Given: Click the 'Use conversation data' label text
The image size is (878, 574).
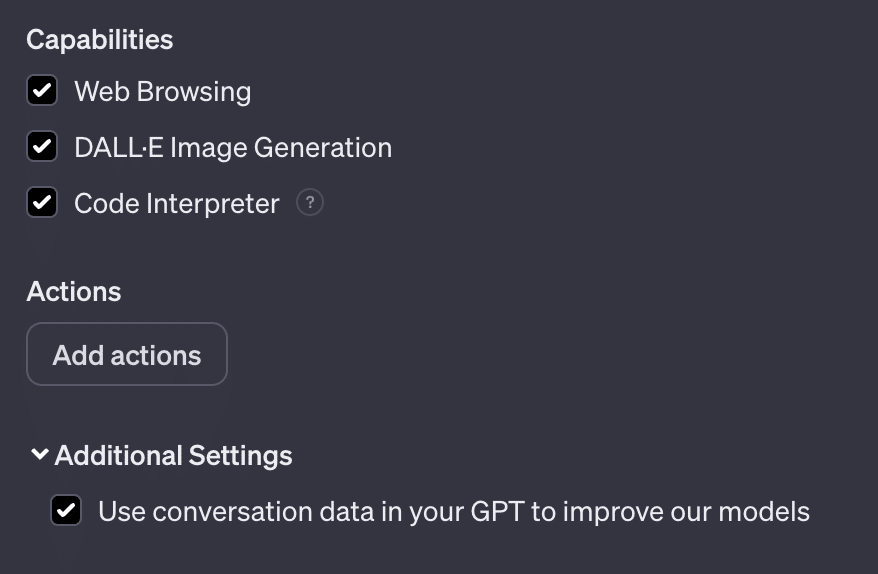Looking at the screenshot, I should point(453,512).
